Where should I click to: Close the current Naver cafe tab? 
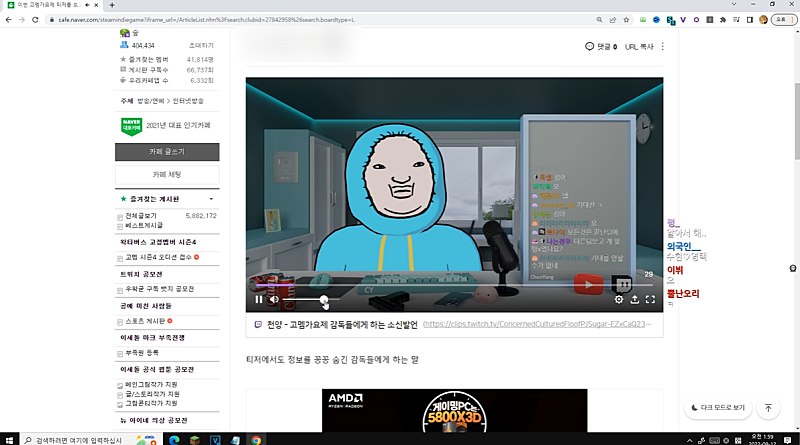pyautogui.click(x=96, y=5)
